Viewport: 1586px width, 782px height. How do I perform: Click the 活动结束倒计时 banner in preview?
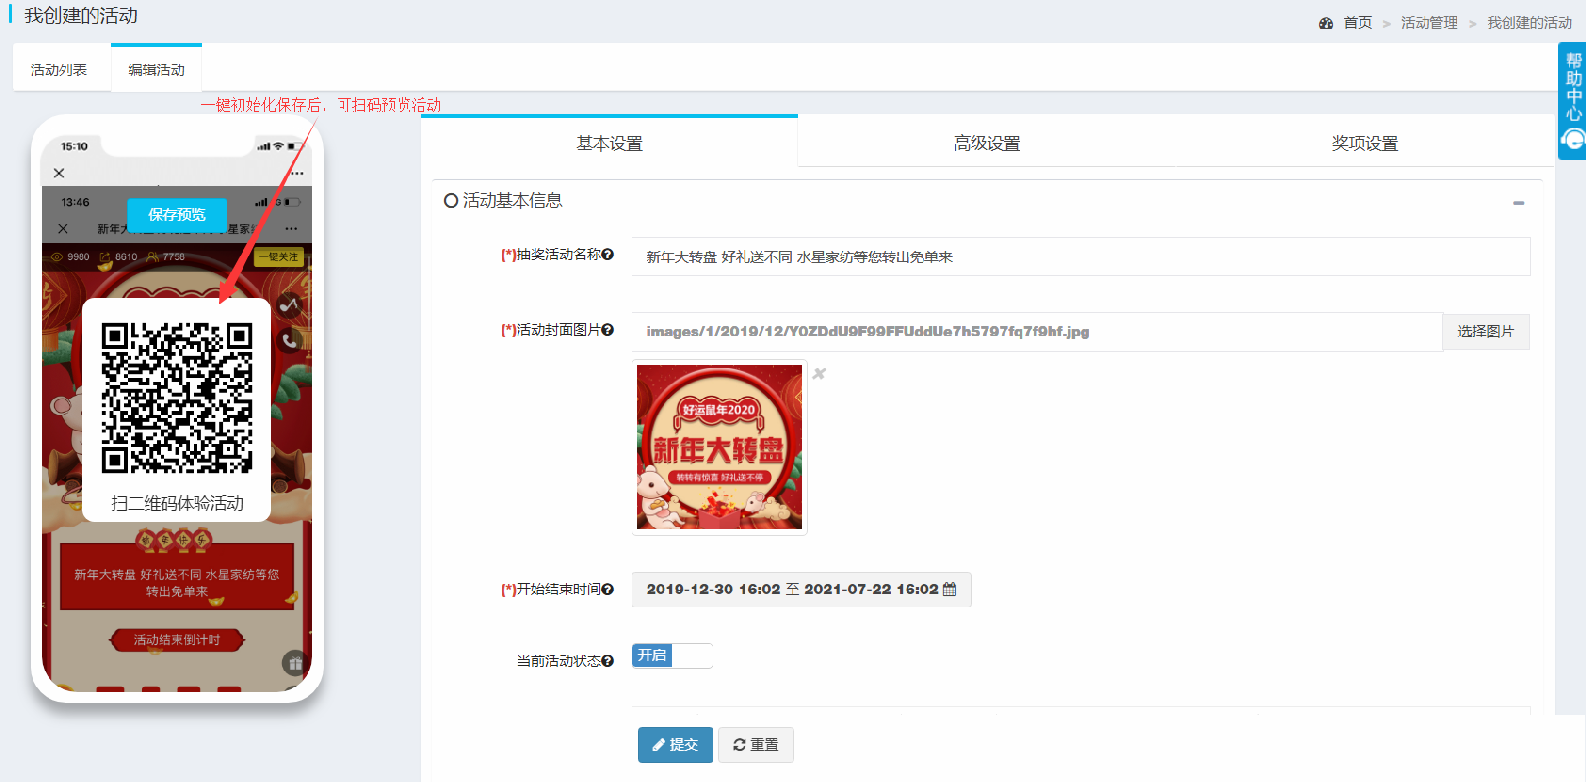point(177,640)
